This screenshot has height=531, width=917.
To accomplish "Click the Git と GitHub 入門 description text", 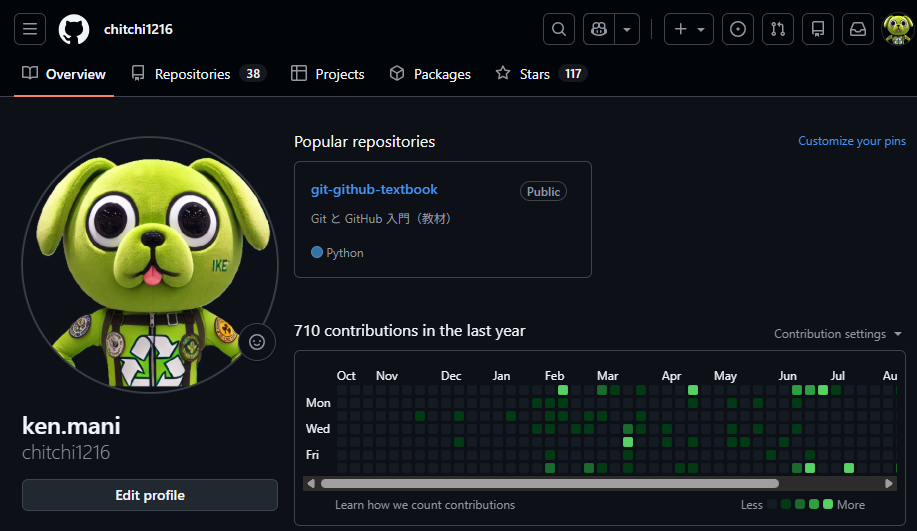I will pyautogui.click(x=381, y=219).
